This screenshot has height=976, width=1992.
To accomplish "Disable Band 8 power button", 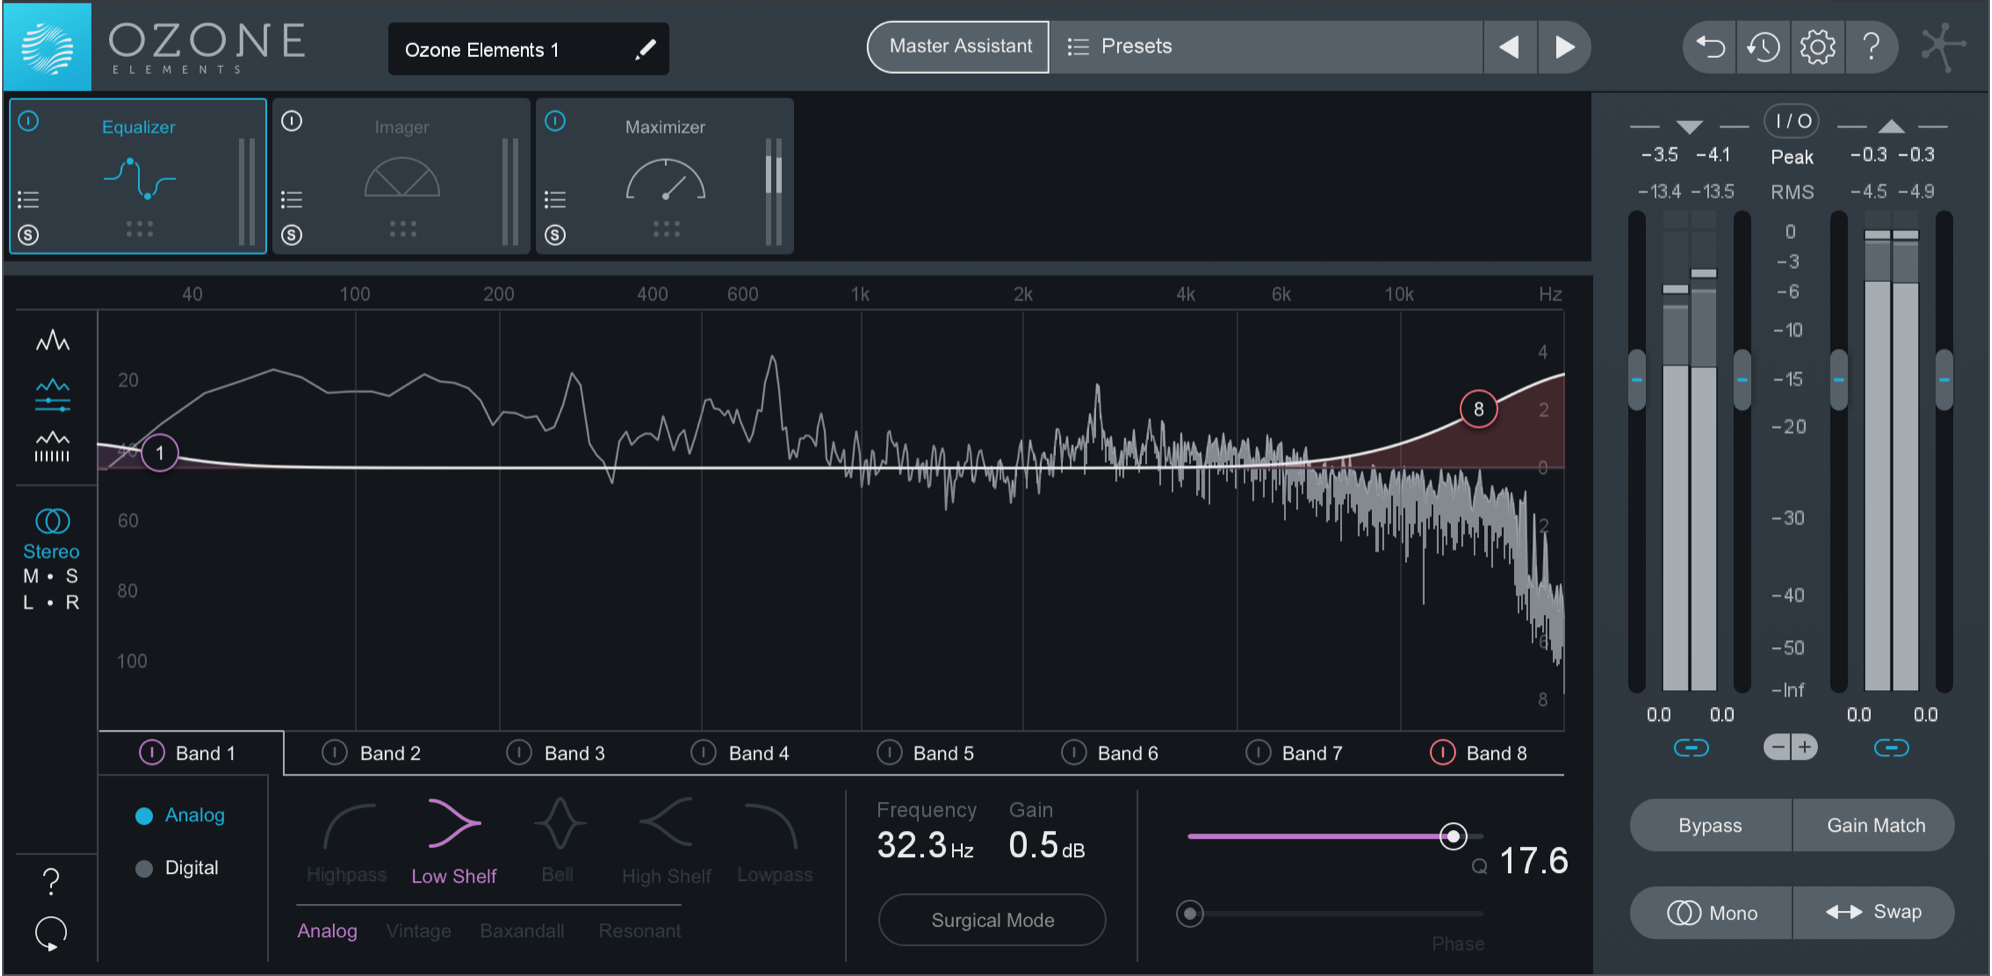I will [1442, 752].
